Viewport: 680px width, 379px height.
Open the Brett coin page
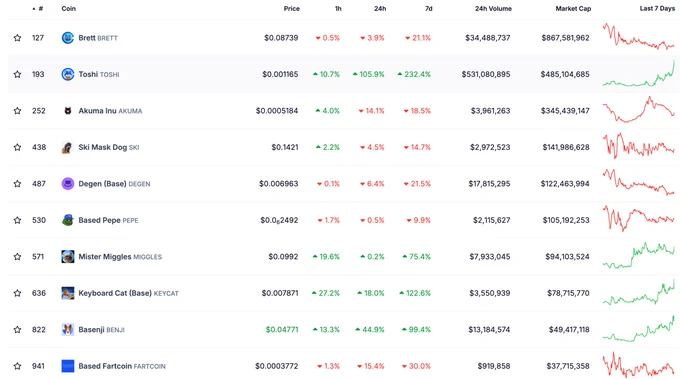pos(98,38)
